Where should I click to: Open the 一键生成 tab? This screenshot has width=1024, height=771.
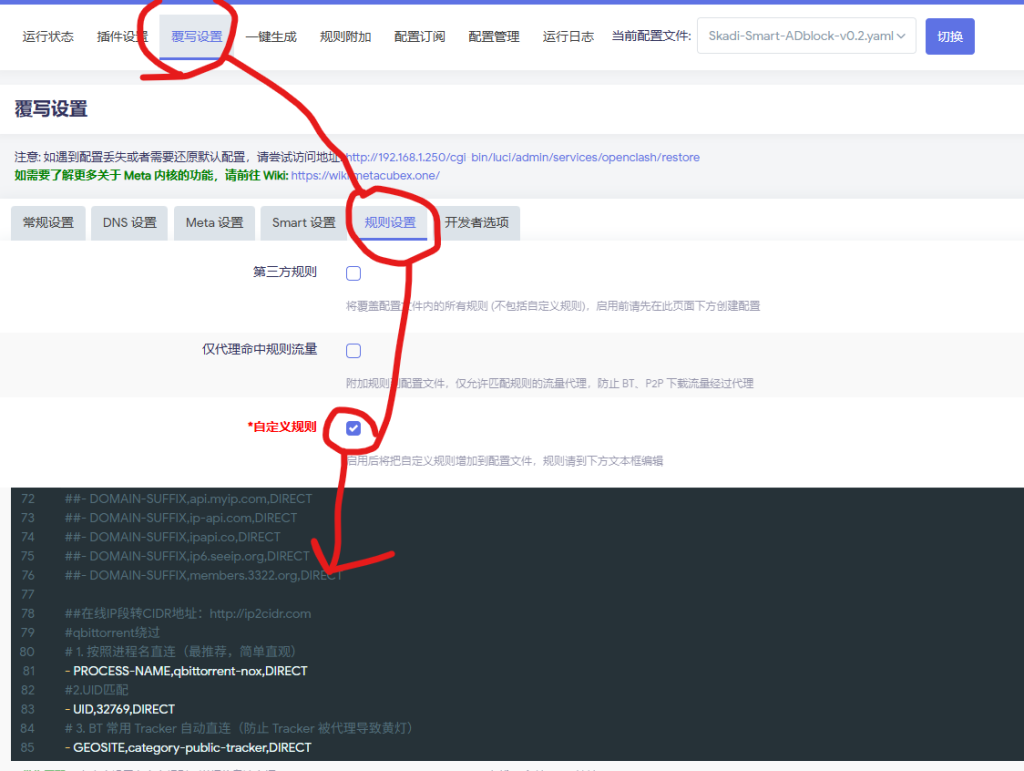(x=271, y=37)
